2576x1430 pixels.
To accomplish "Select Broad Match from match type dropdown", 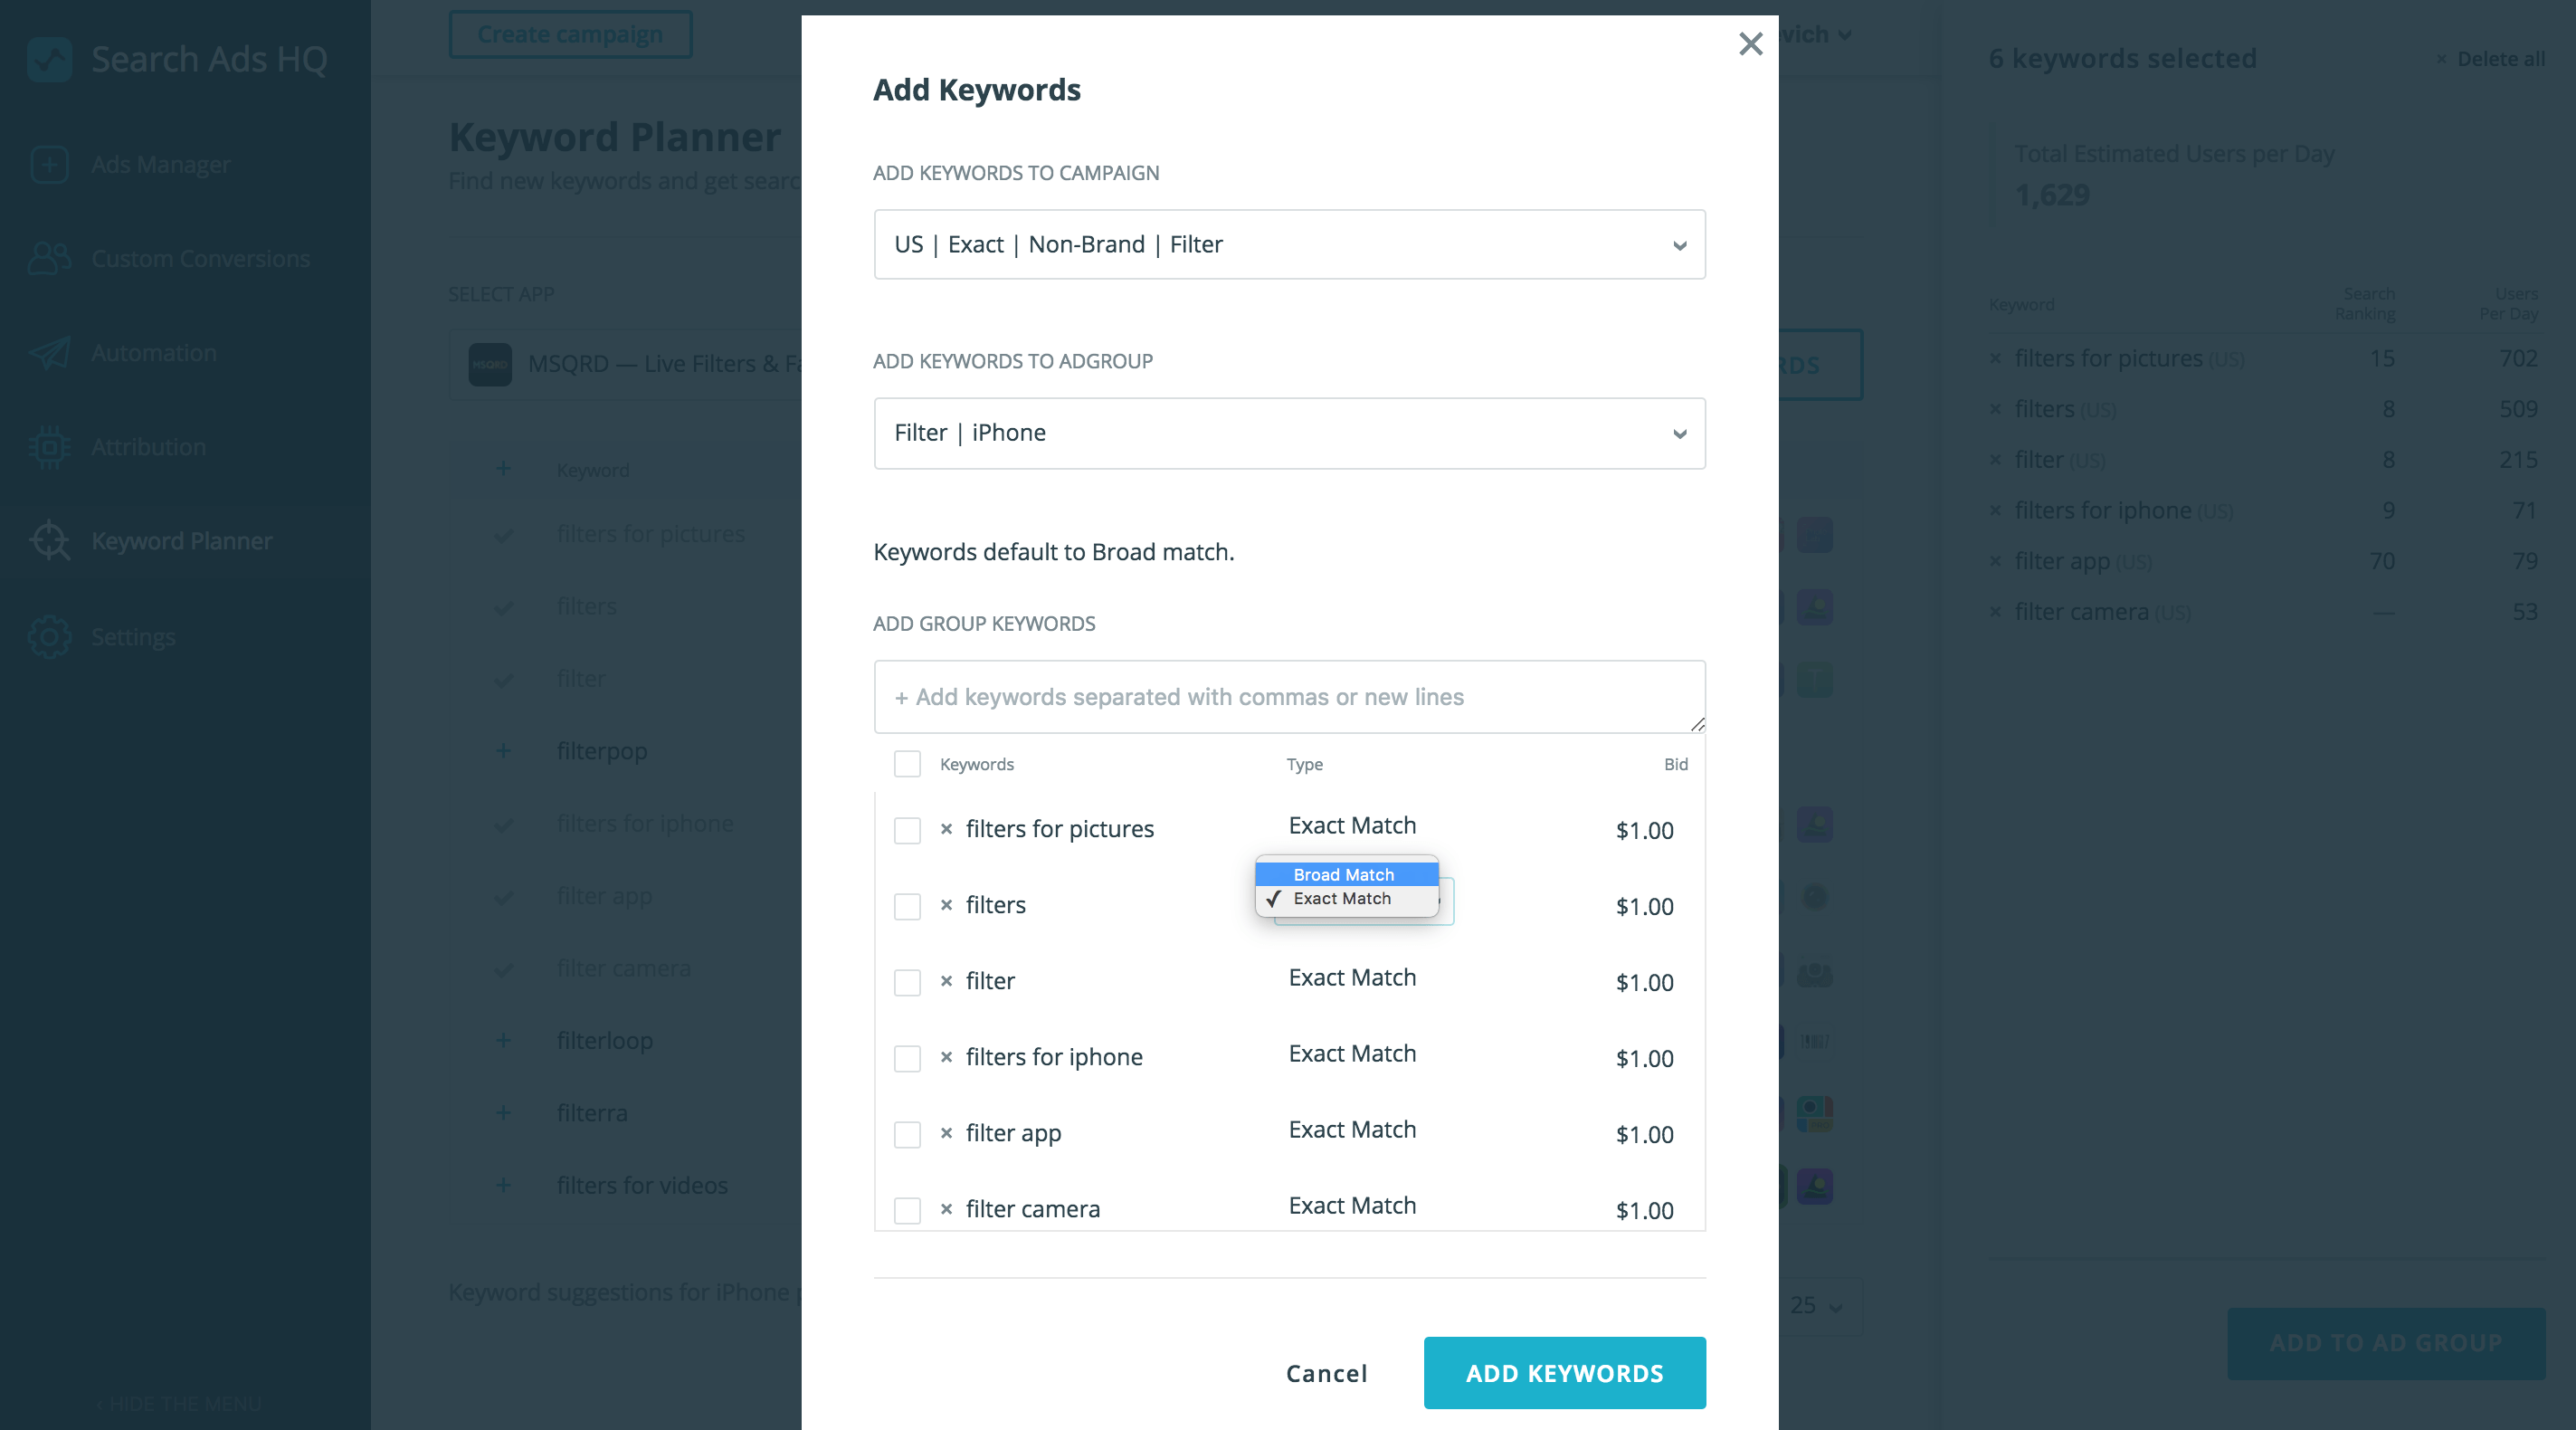I will 1345,873.
